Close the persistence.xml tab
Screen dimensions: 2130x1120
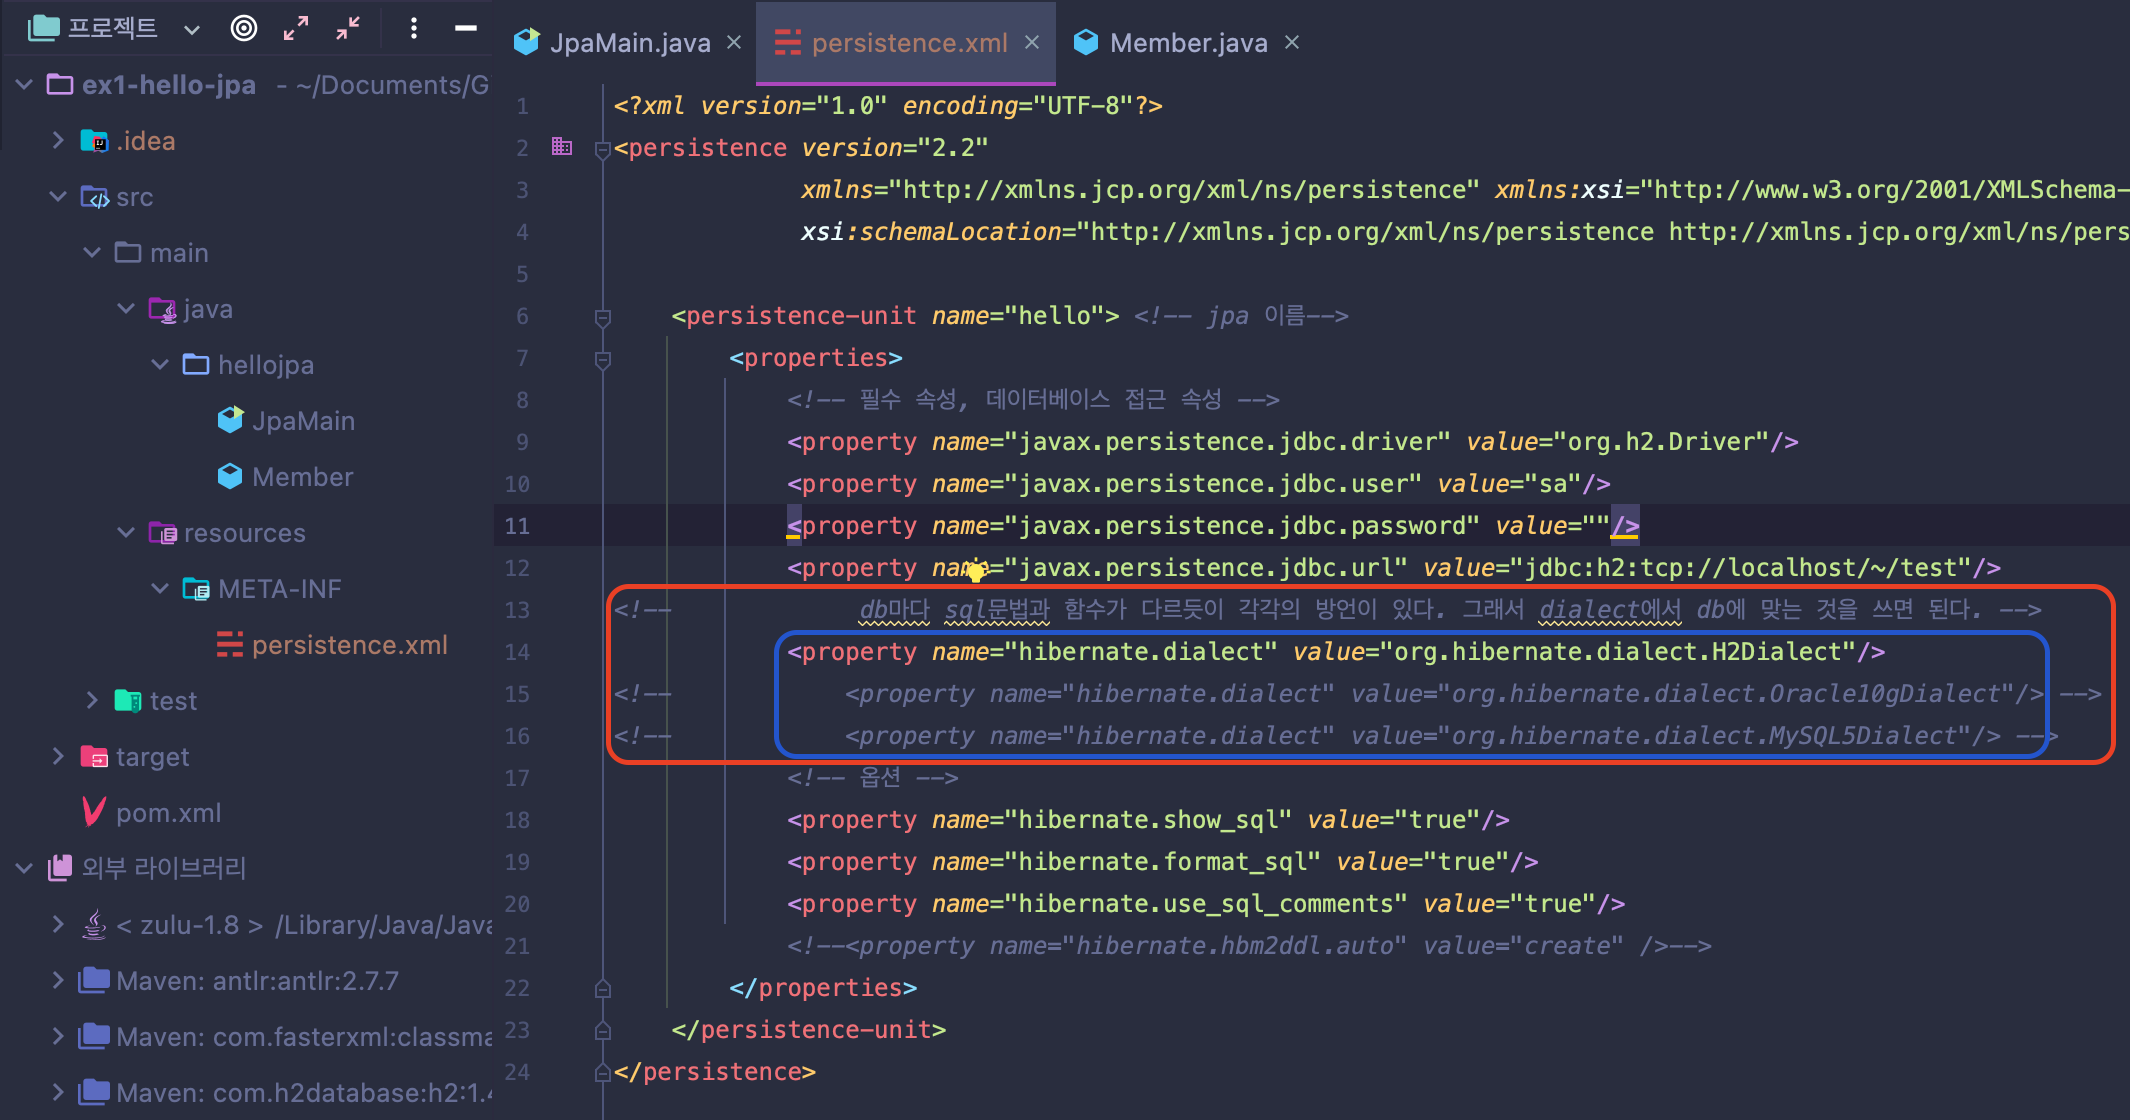click(x=1032, y=42)
